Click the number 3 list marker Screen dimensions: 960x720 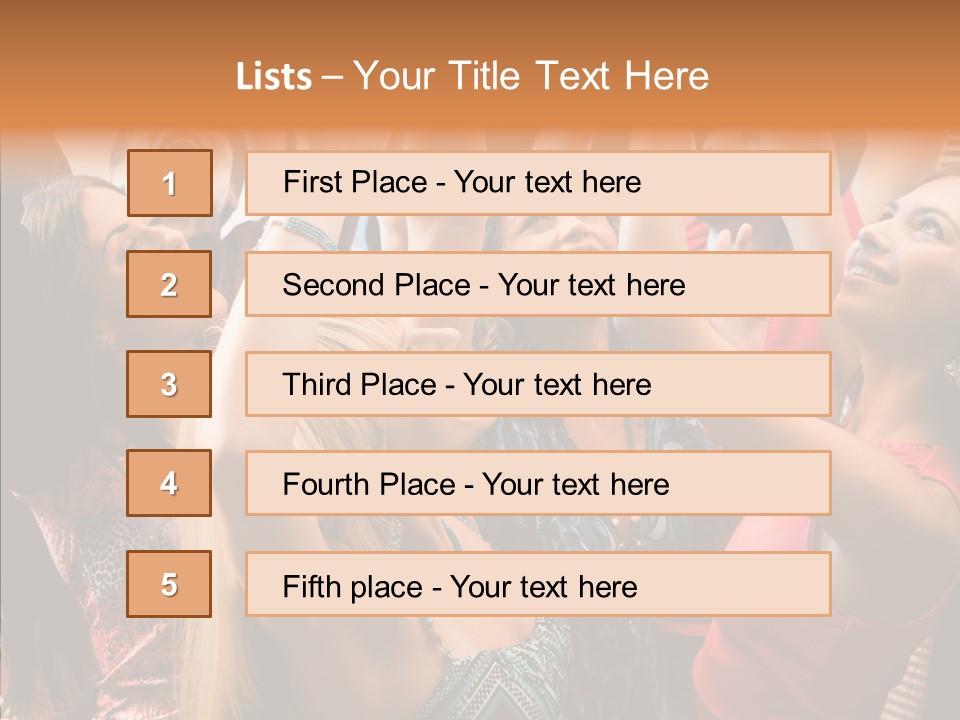(169, 384)
